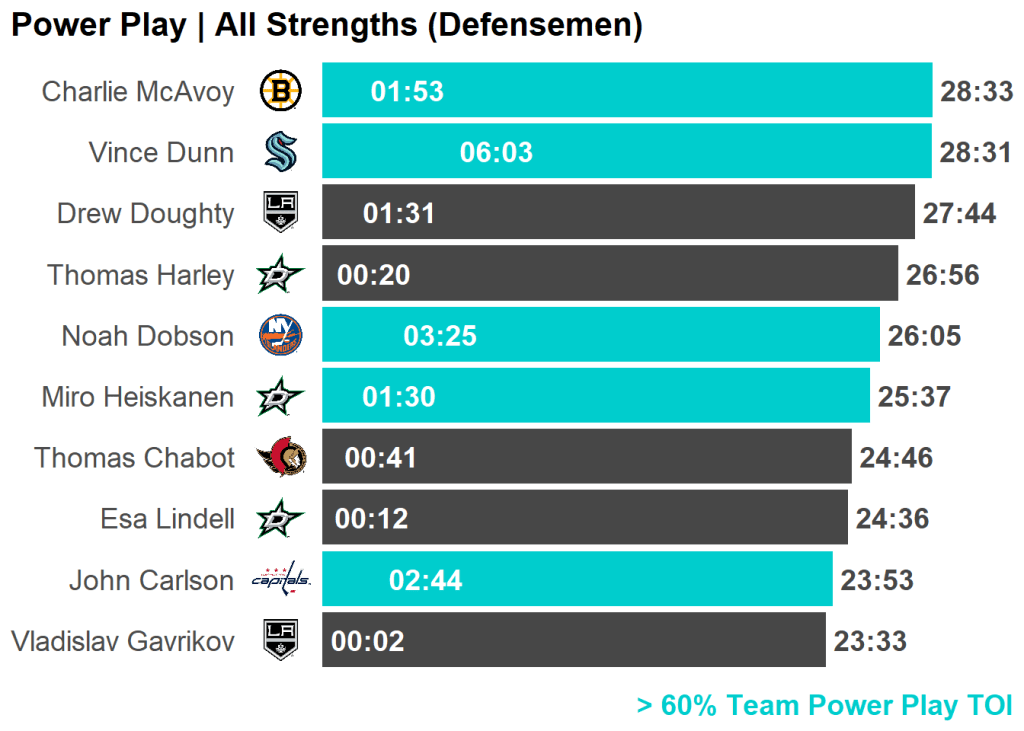Viewport: 1024px width, 731px height.
Task: Click the 'Power Play | All Strengths (Defensemen)' title
Action: pyautogui.click(x=326, y=25)
